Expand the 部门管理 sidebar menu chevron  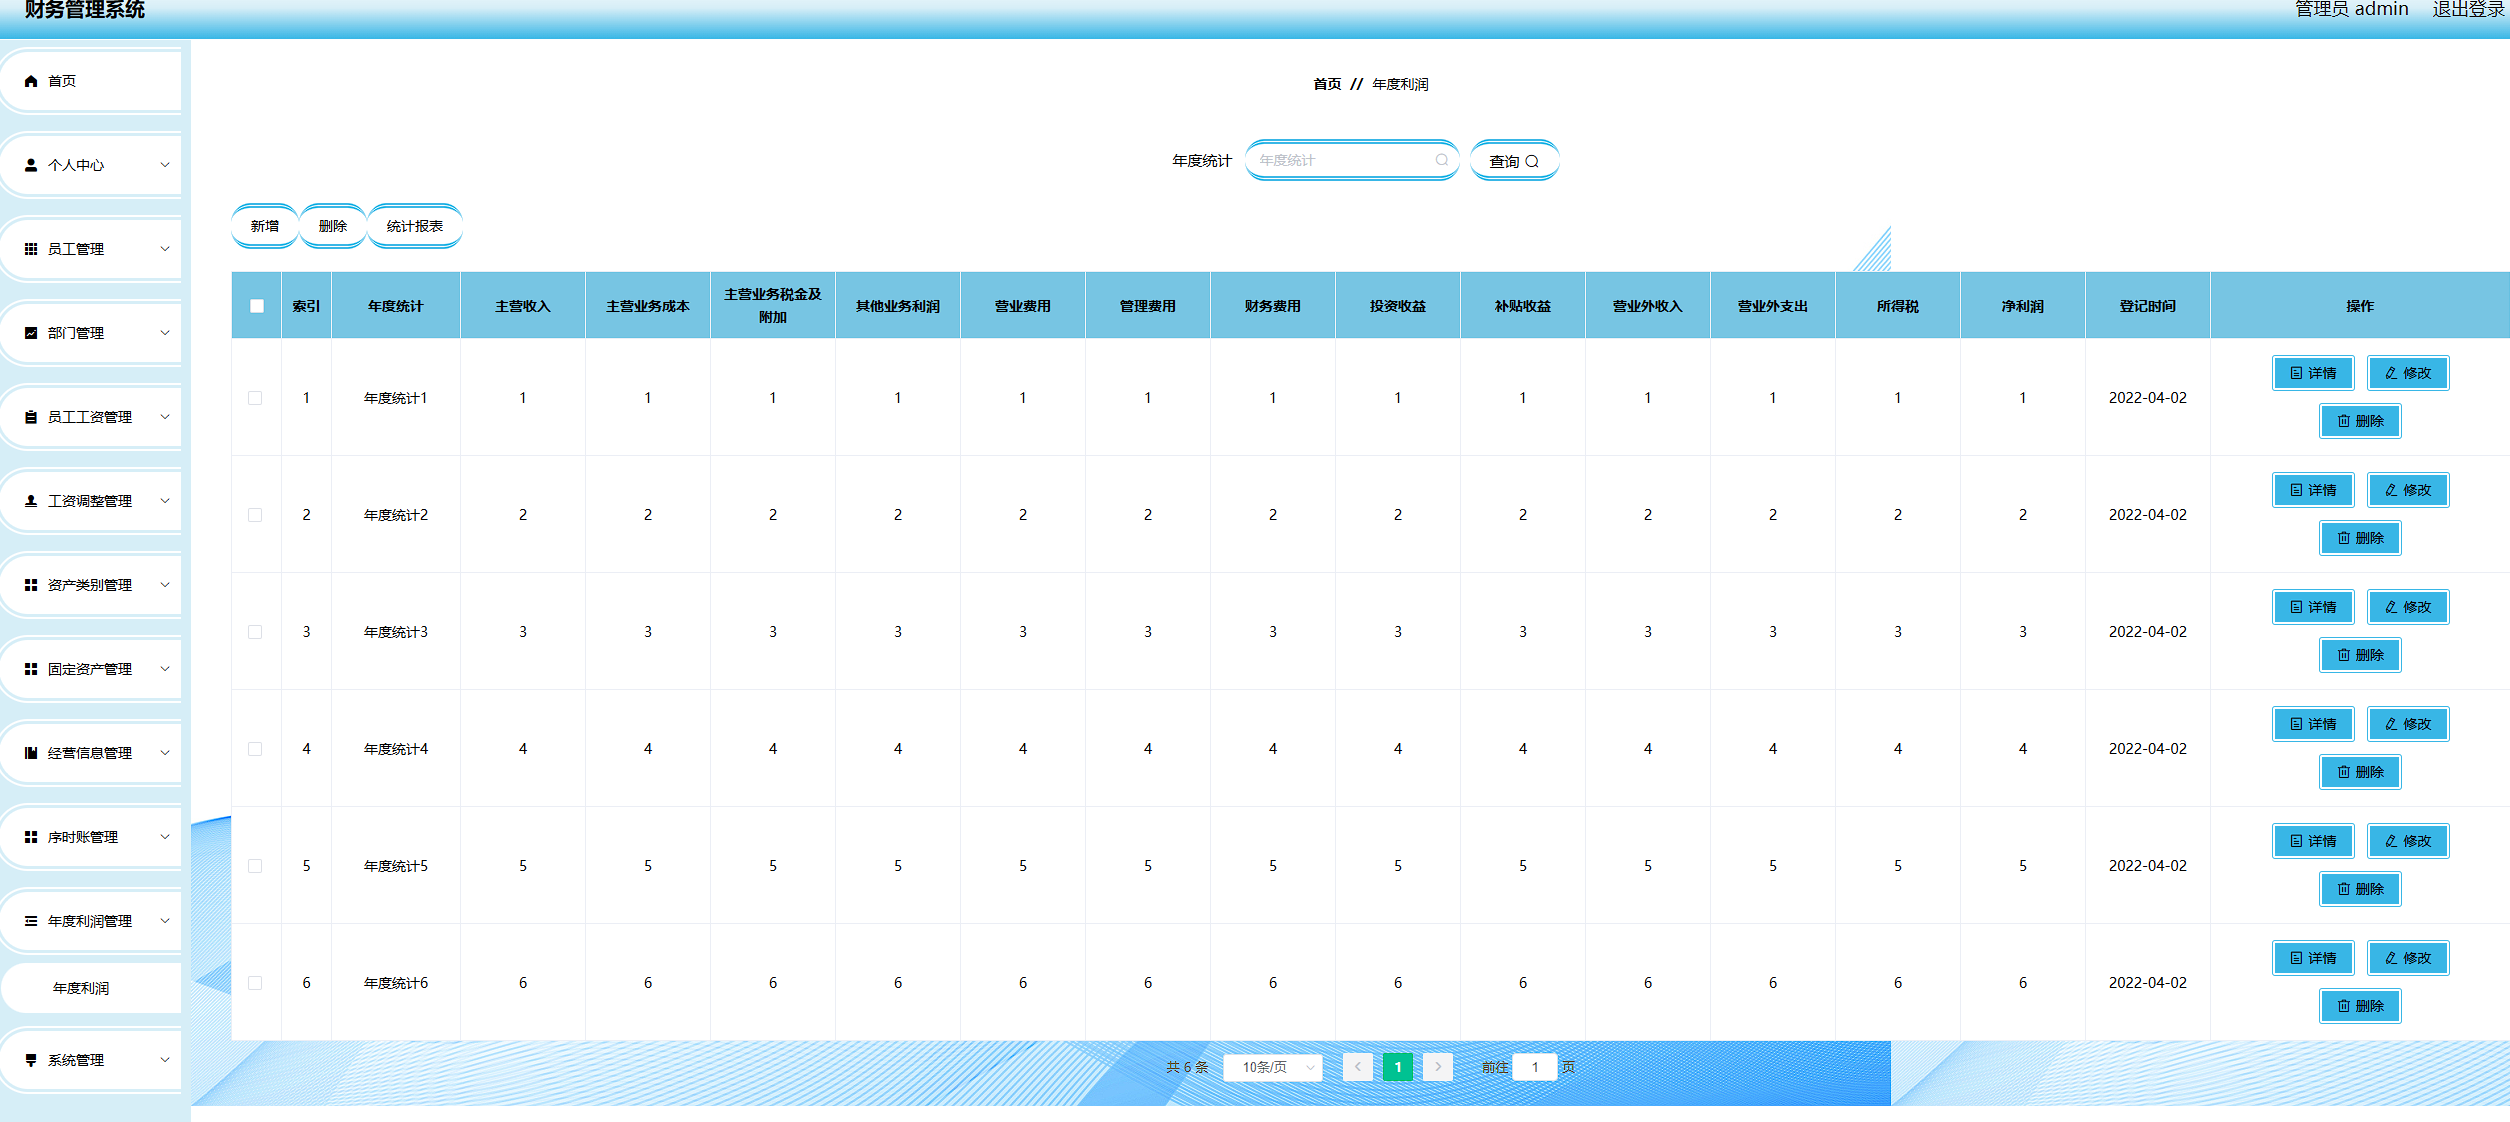click(x=165, y=333)
